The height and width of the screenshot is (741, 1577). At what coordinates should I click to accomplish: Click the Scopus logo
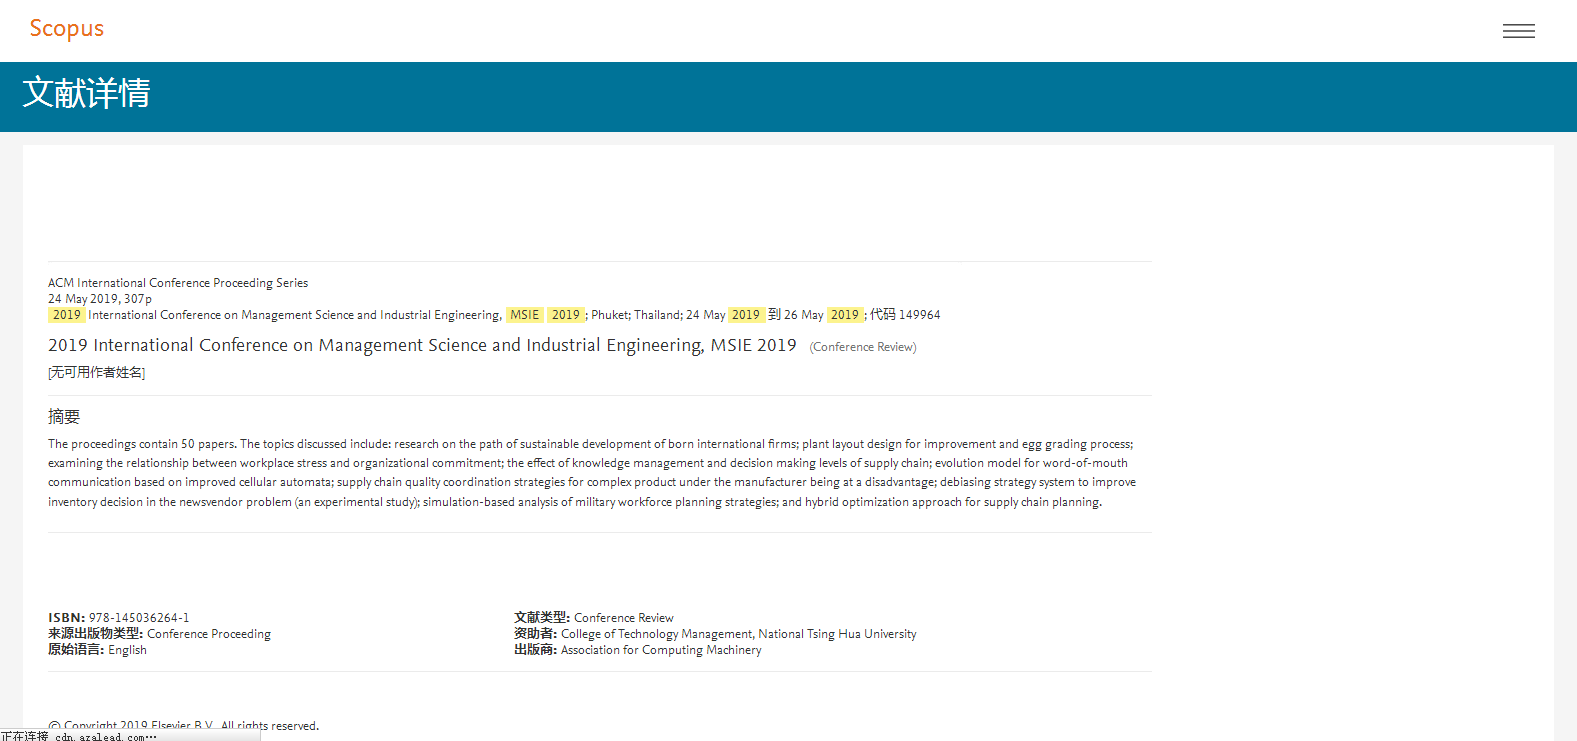click(x=67, y=29)
